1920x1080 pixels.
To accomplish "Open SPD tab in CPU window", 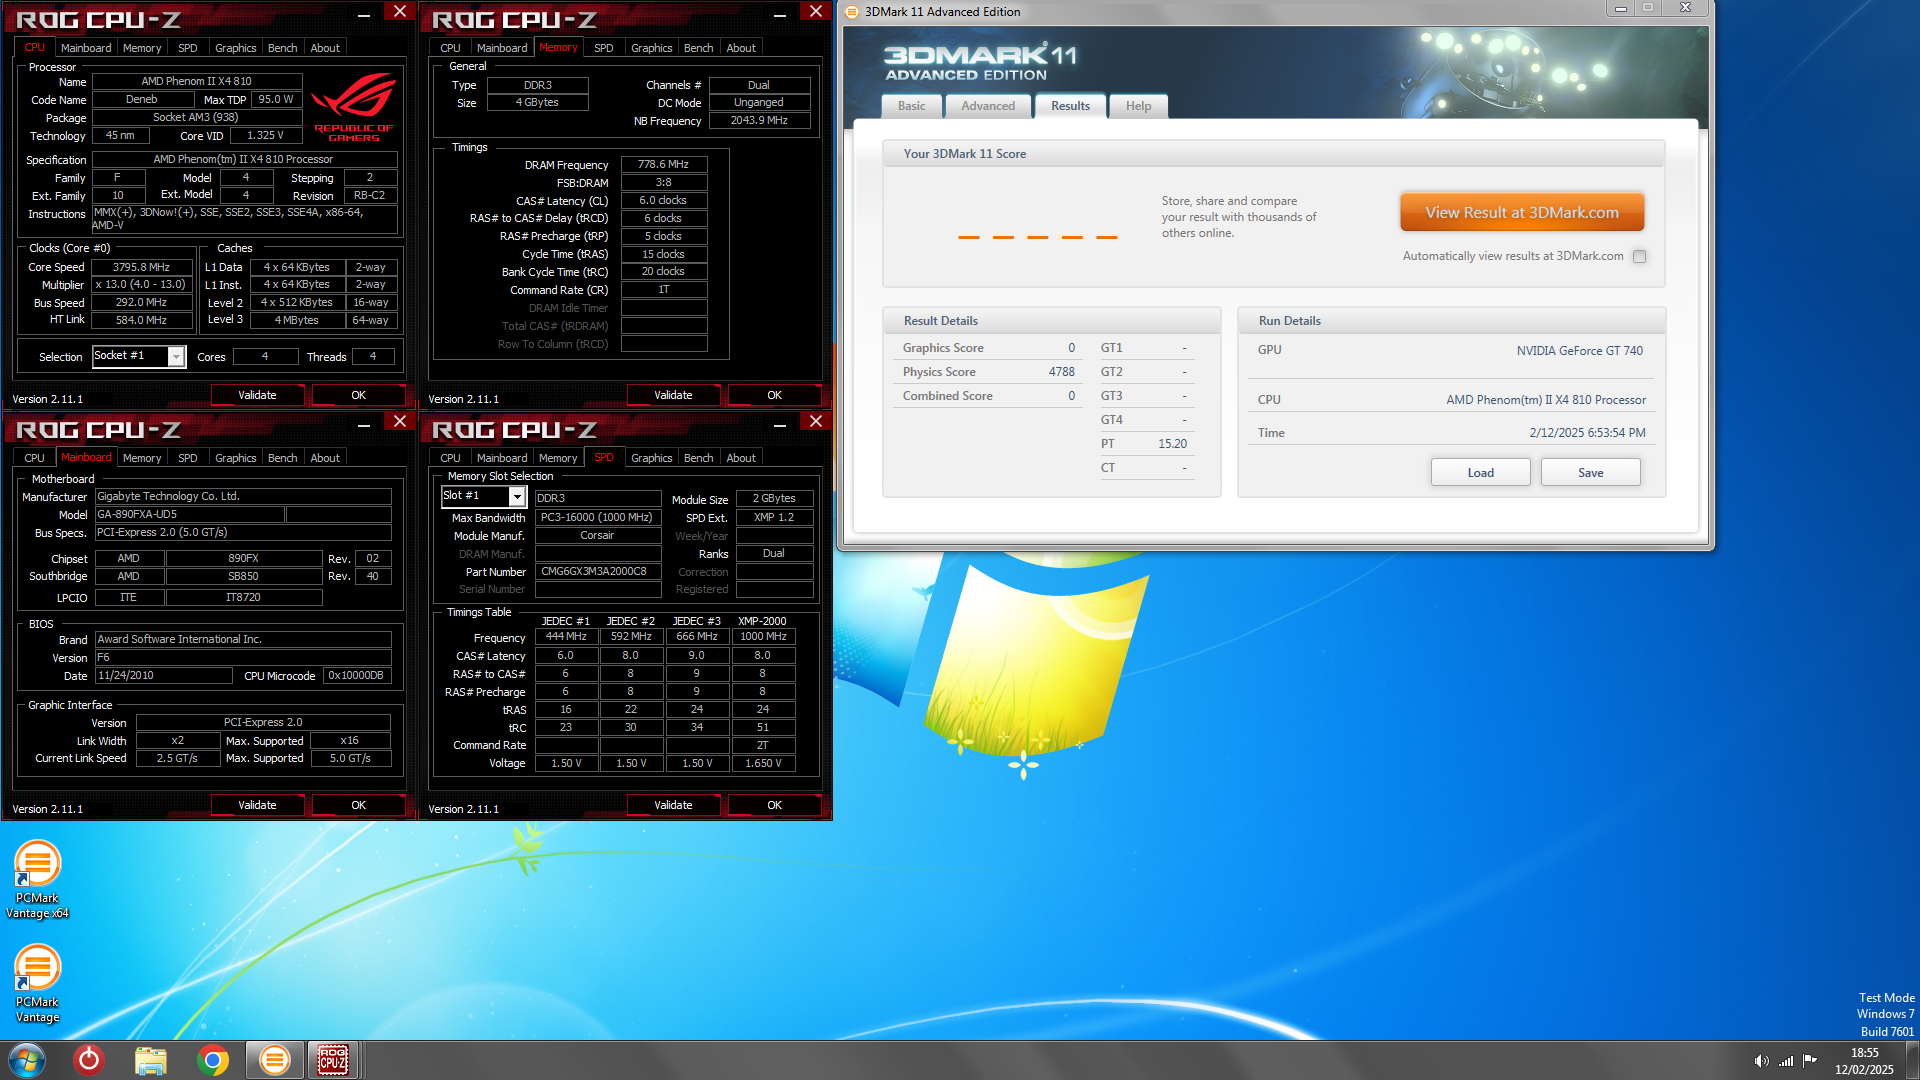I will click(187, 48).
